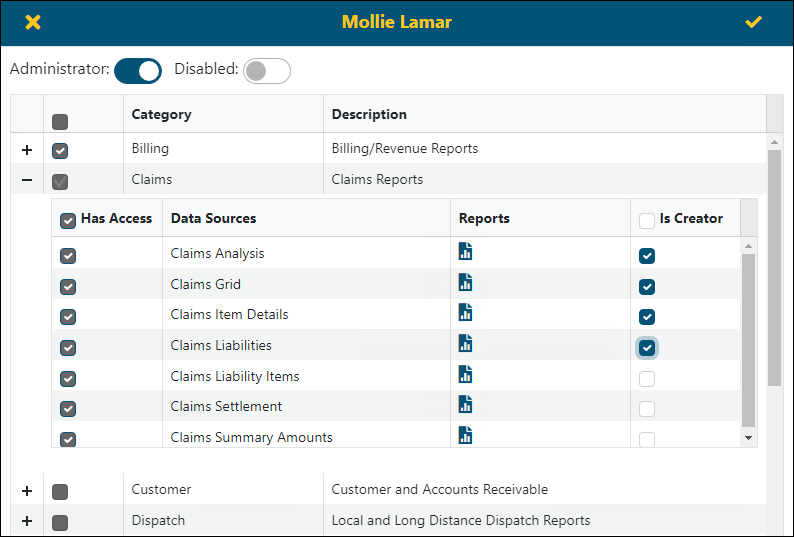Open the Claims Summary Amounts report icon

[465, 435]
